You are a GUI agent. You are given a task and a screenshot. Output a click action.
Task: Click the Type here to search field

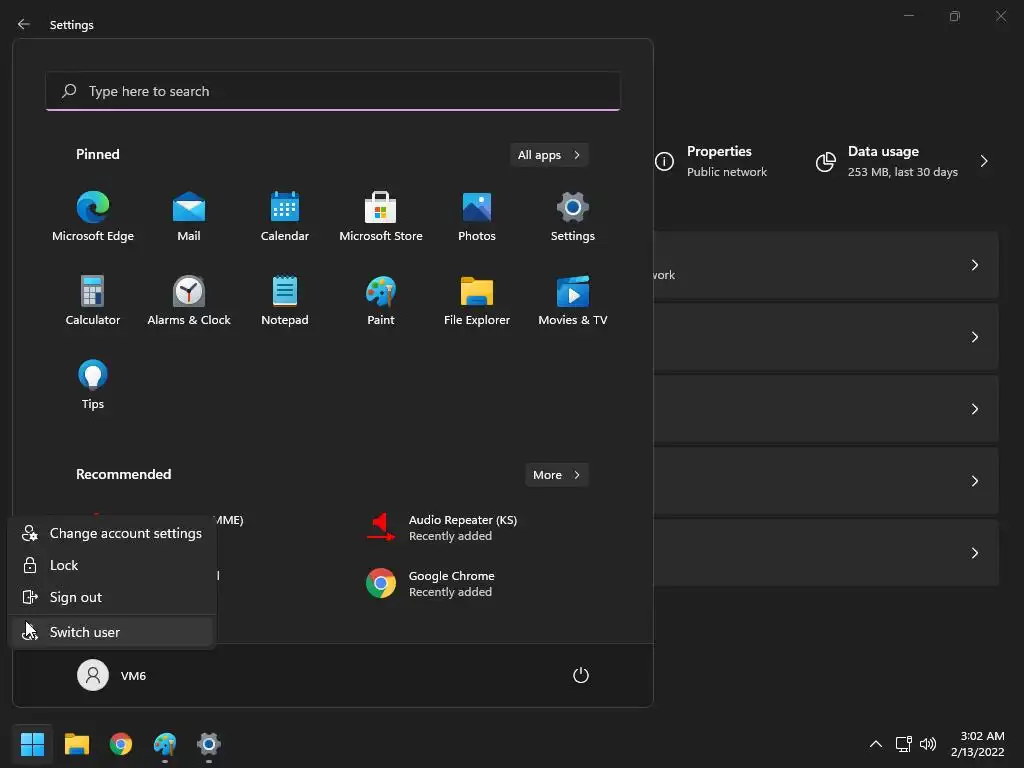[x=333, y=91]
